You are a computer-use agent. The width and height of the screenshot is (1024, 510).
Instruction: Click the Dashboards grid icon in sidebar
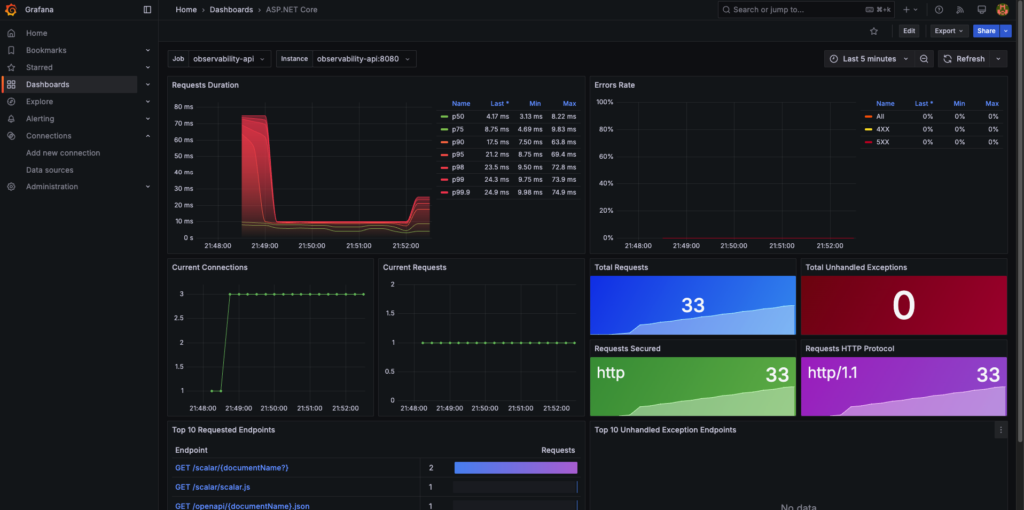(x=11, y=84)
